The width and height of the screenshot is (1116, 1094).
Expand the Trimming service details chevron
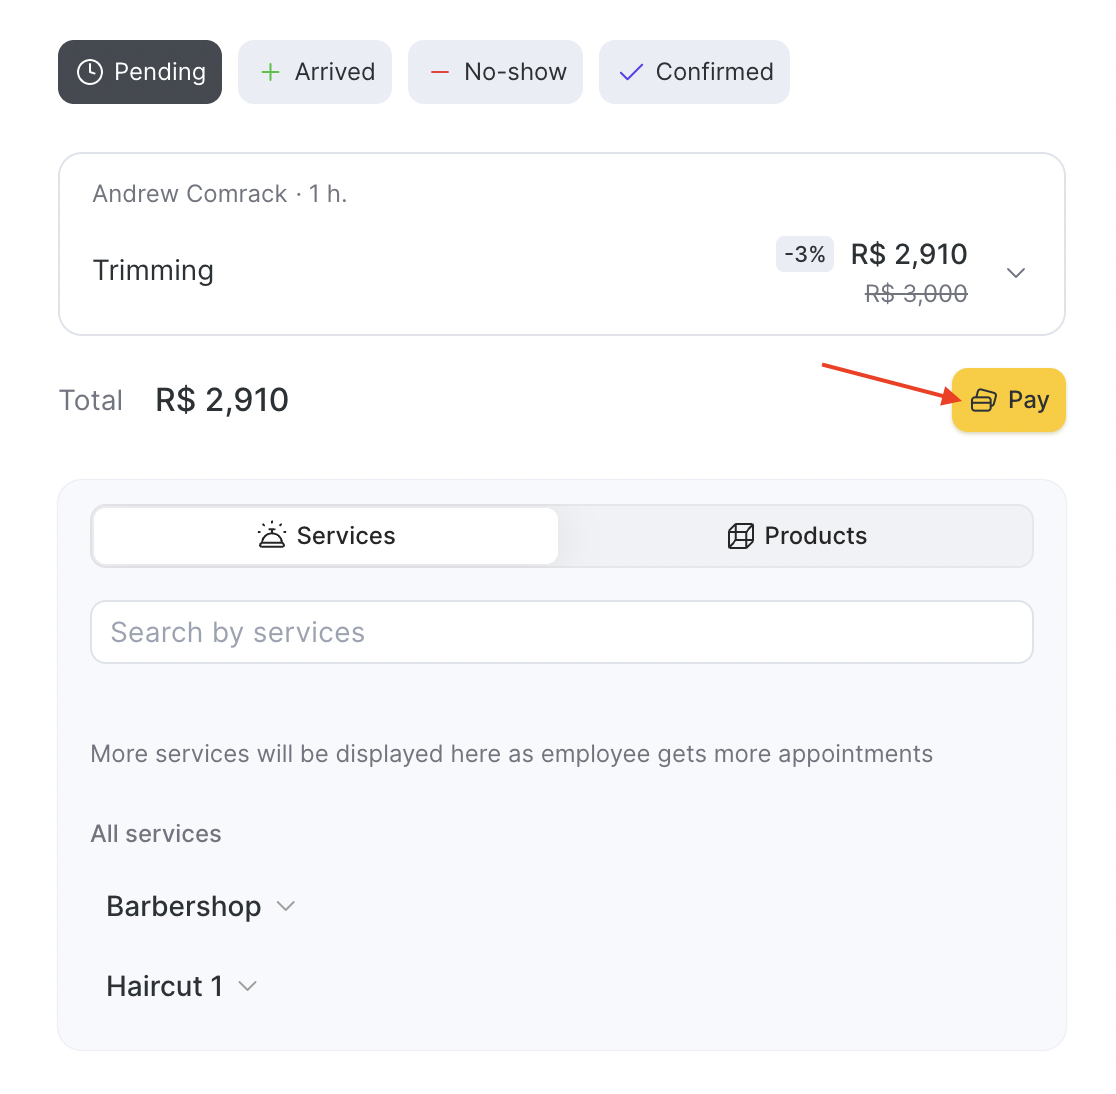click(1016, 273)
